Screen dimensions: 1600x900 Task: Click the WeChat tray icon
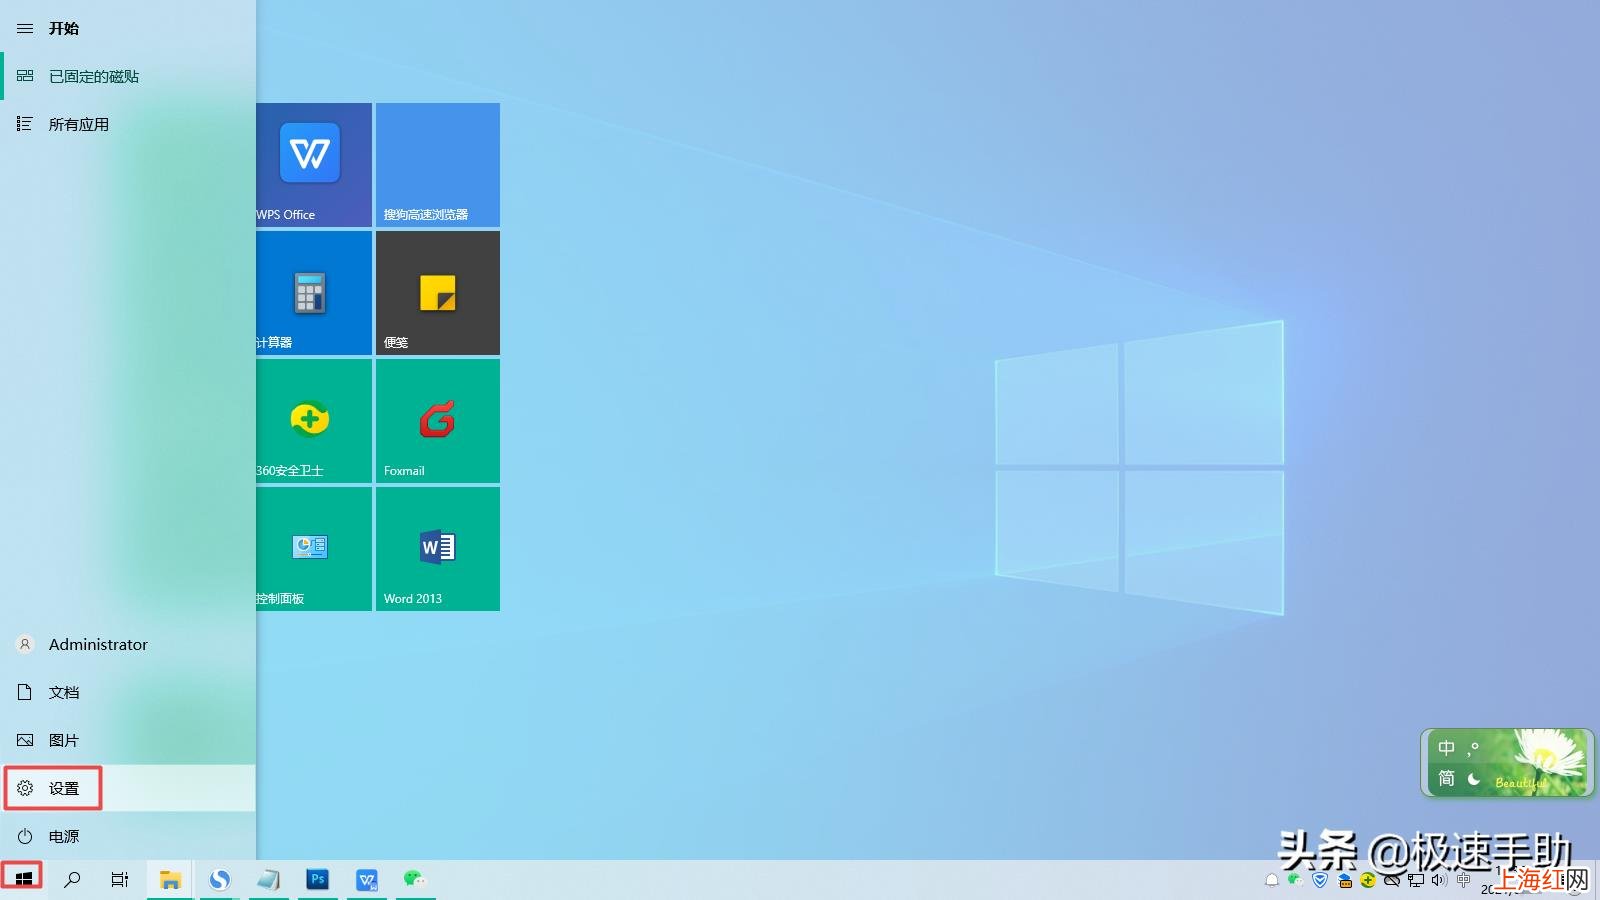1295,880
